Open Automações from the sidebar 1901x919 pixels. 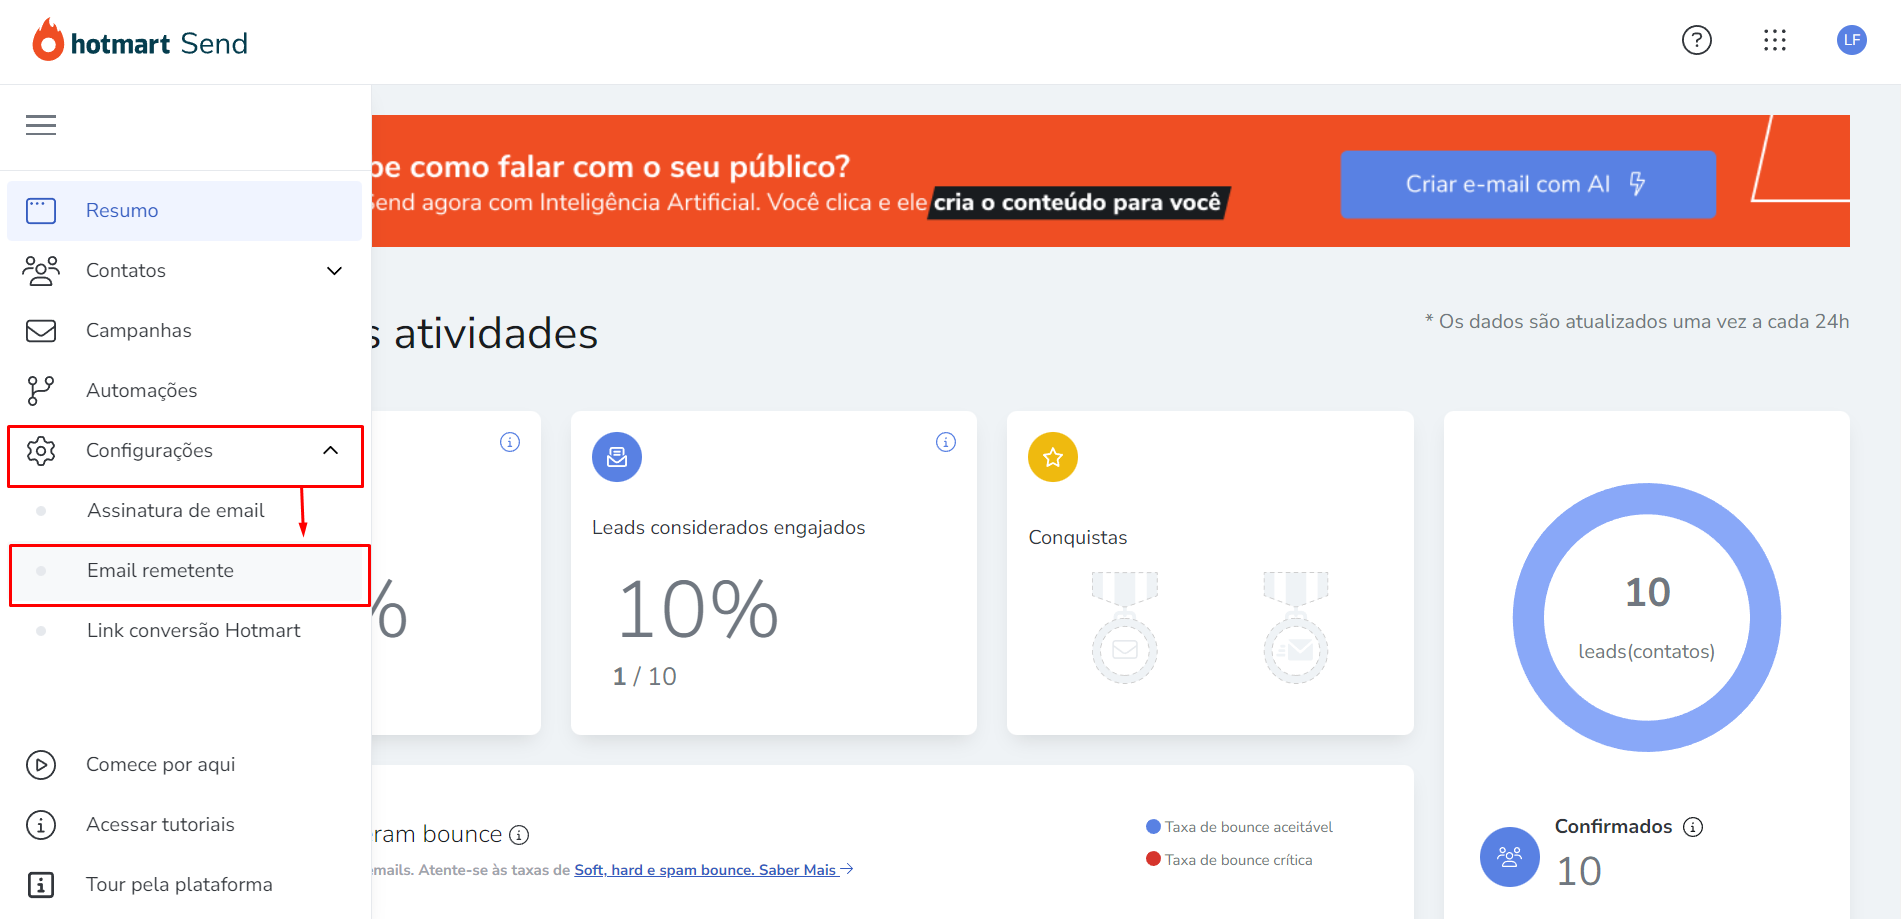tap(185, 391)
